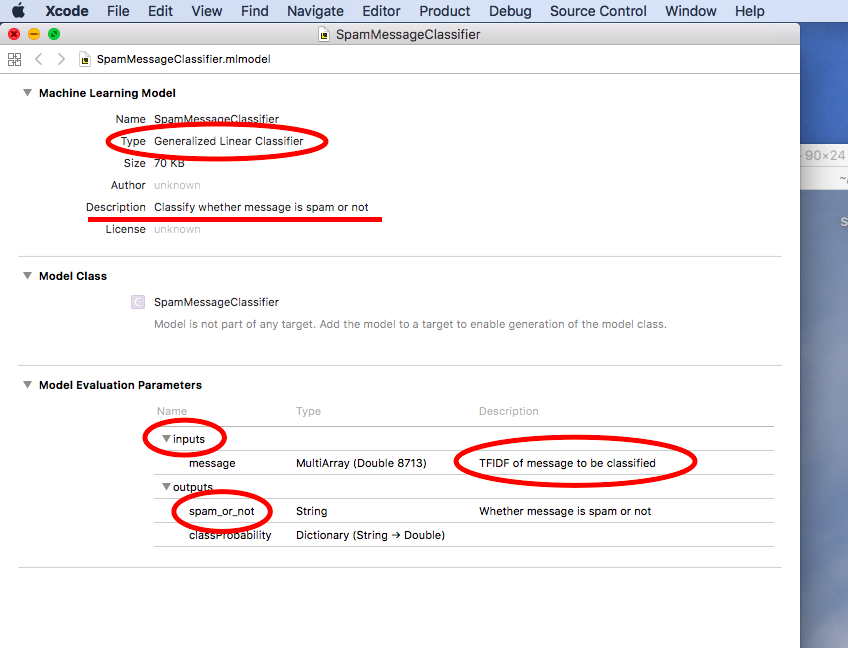The height and width of the screenshot is (648, 848).
Task: Open the View menu
Action: (x=207, y=11)
